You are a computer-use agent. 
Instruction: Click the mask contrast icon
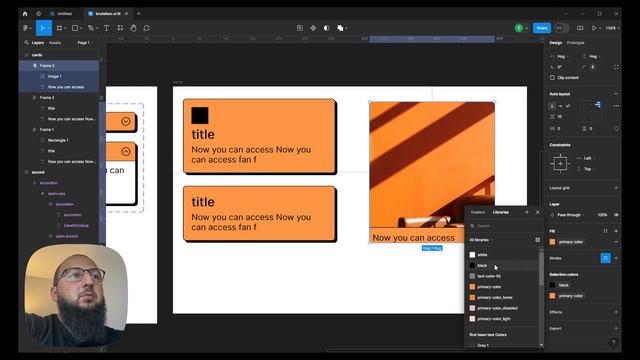[327, 28]
